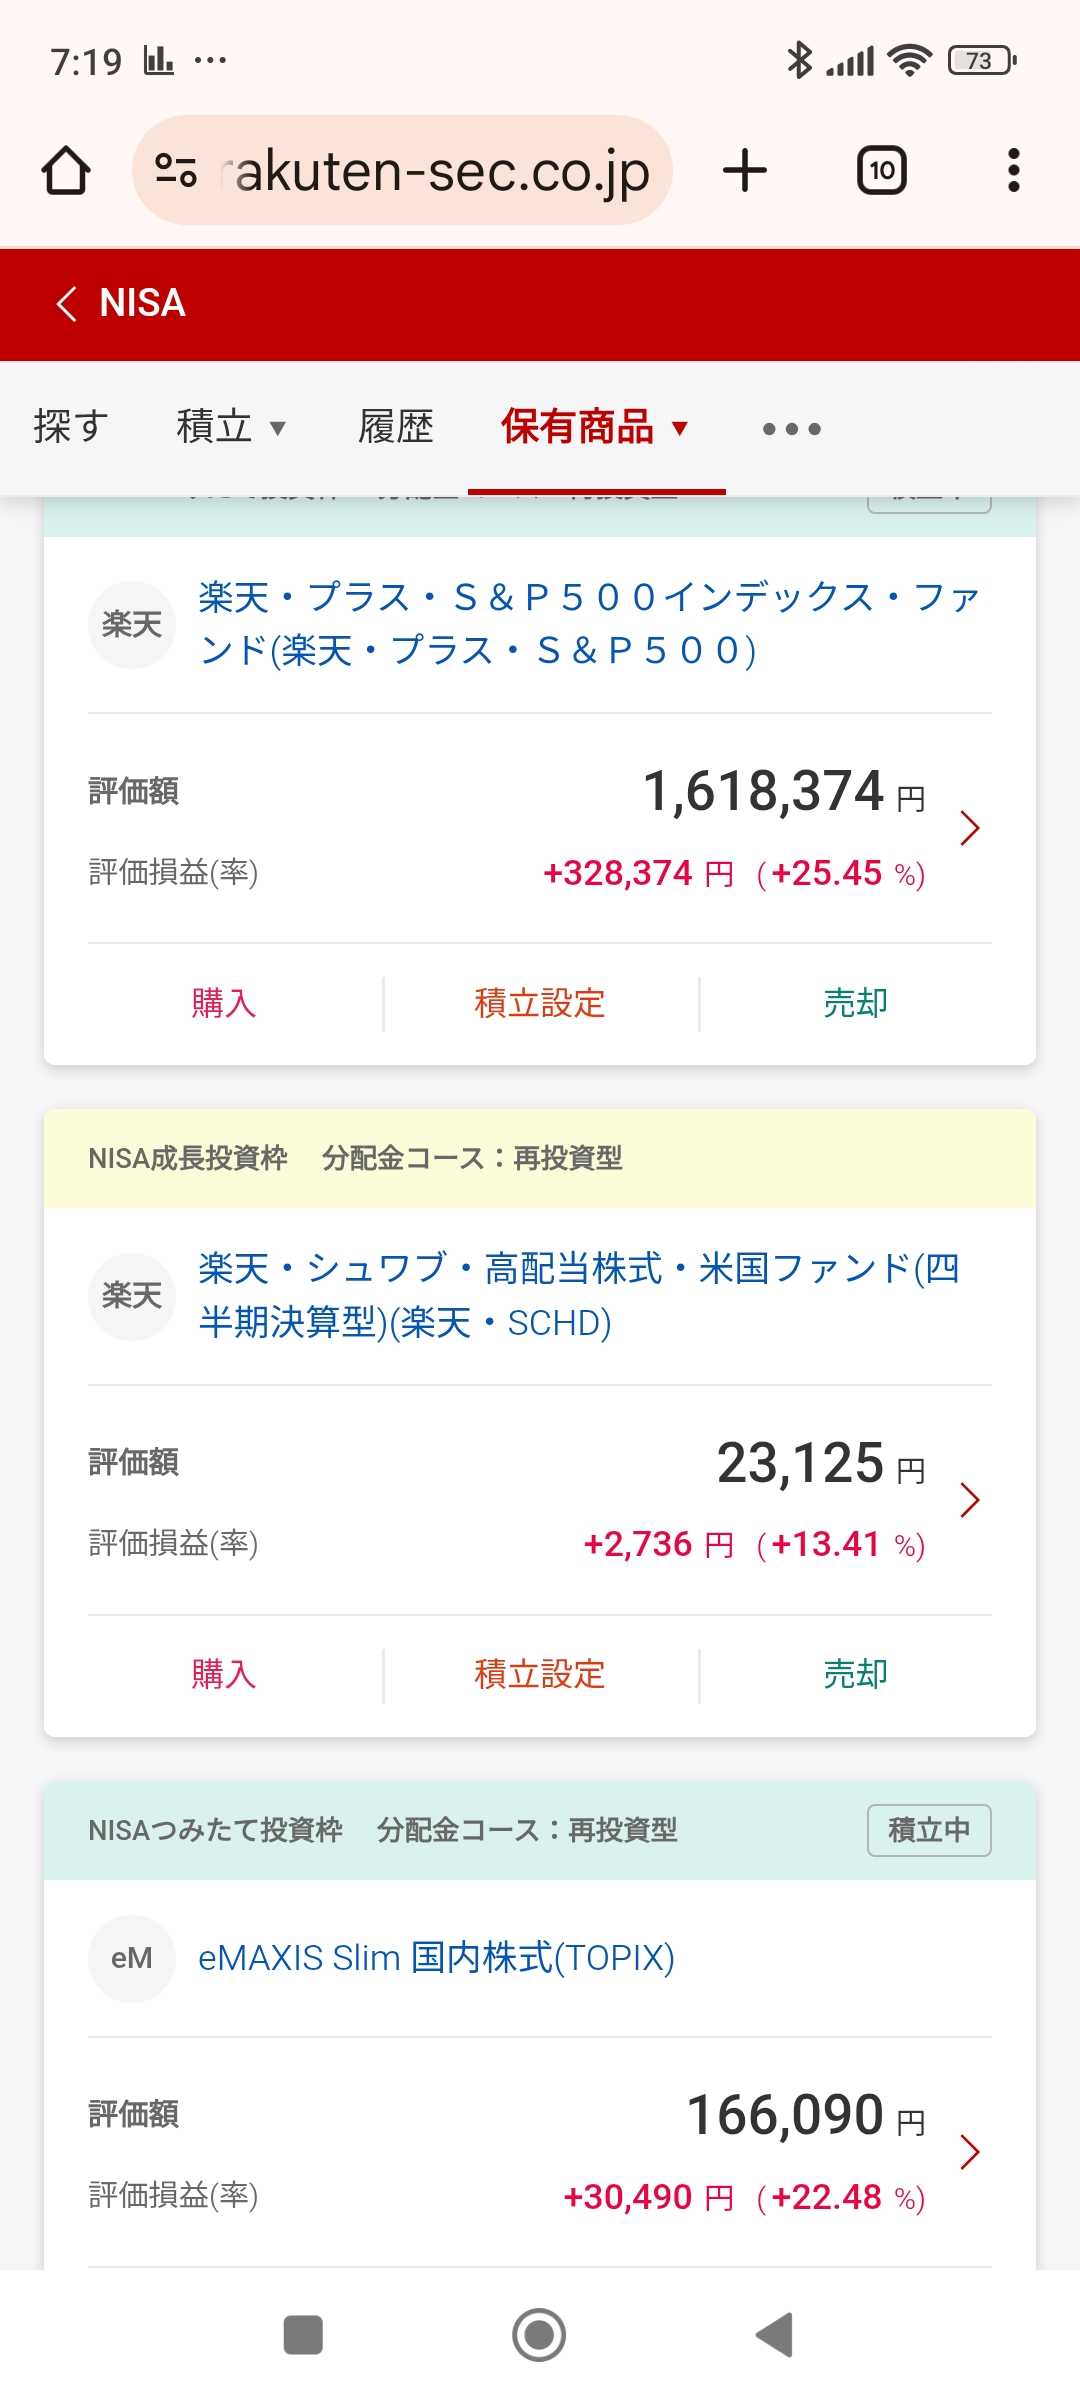Expand the 積立 dropdown menu

(x=231, y=427)
